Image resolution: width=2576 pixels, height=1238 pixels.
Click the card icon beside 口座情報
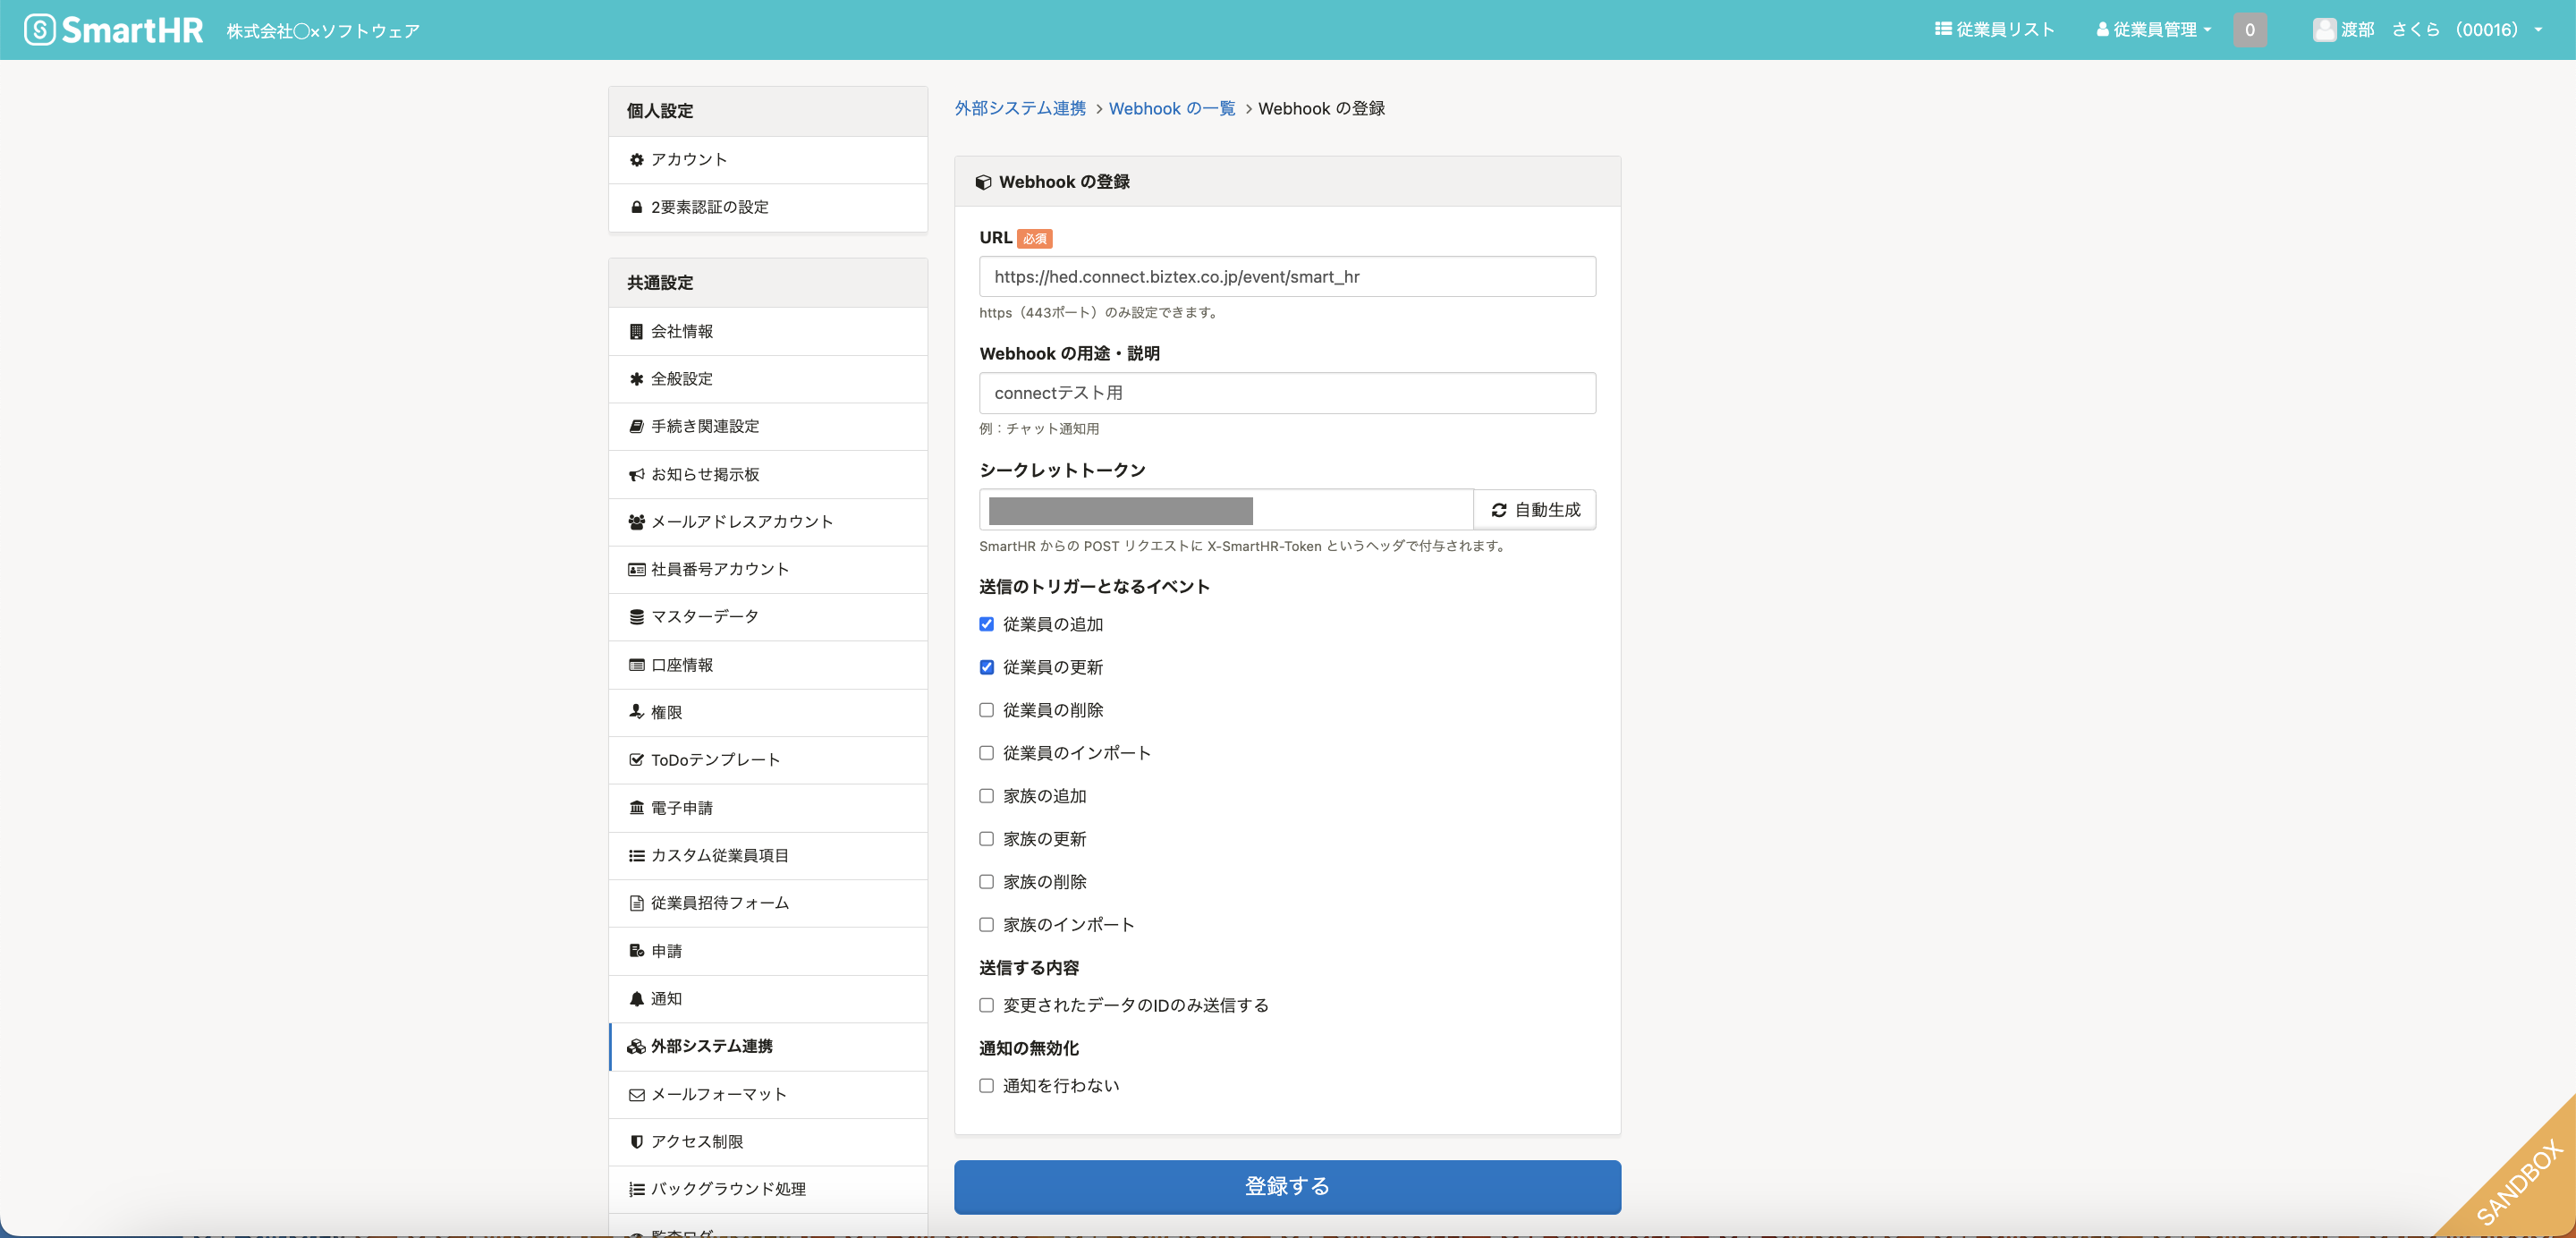pos(636,665)
